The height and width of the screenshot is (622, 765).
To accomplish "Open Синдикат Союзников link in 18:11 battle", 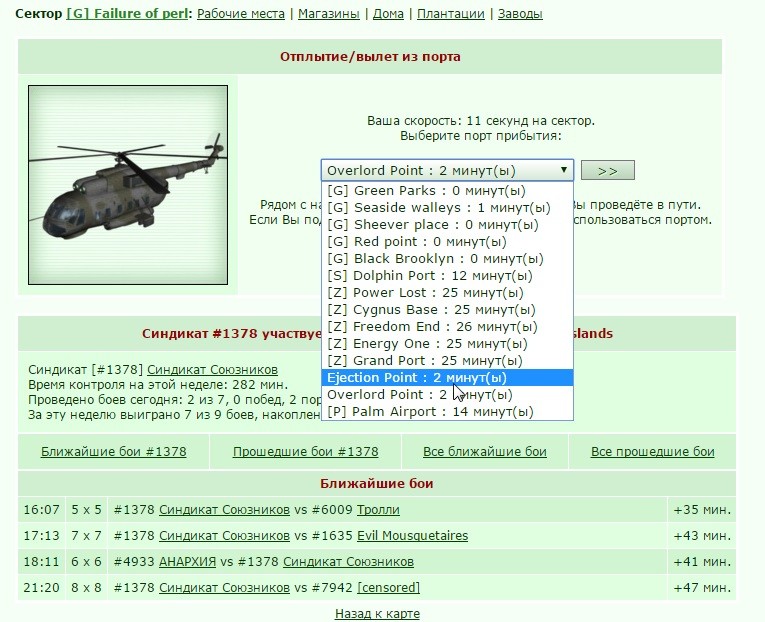I will click(348, 562).
